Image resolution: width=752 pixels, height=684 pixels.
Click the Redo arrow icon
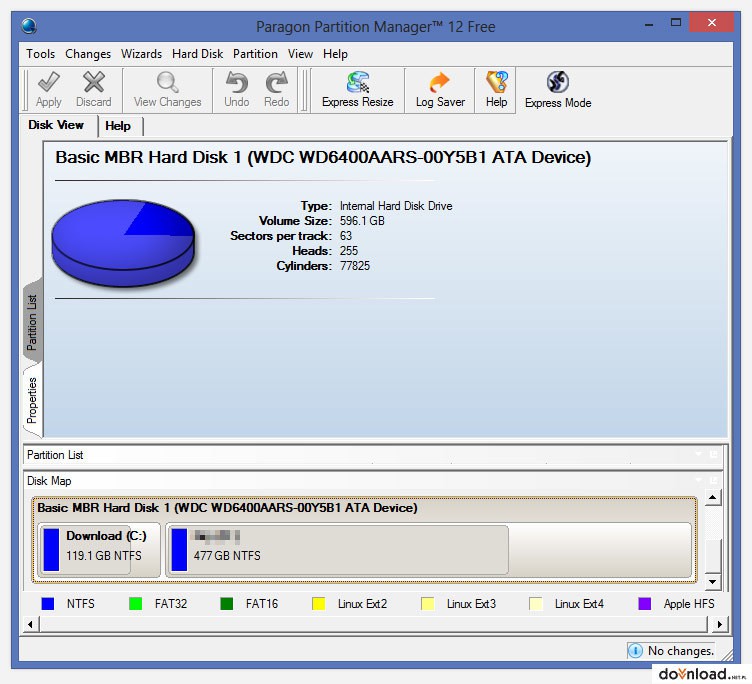[x=277, y=82]
